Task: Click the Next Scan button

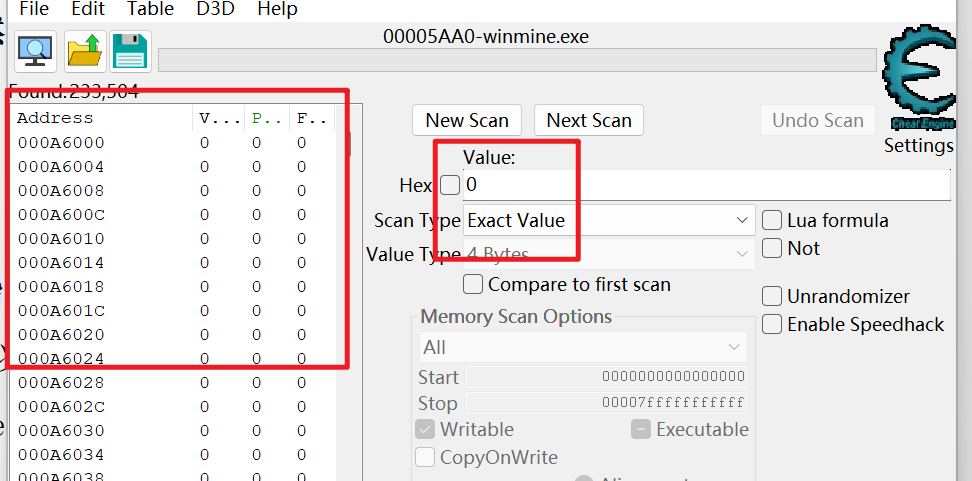Action: 589,120
